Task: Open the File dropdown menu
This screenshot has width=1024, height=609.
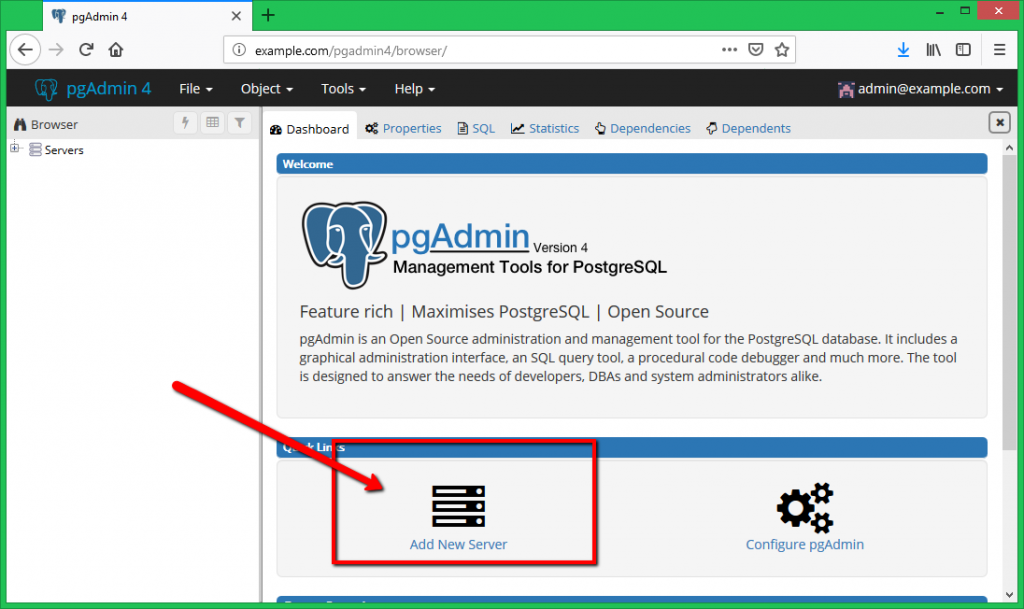Action: tap(196, 89)
